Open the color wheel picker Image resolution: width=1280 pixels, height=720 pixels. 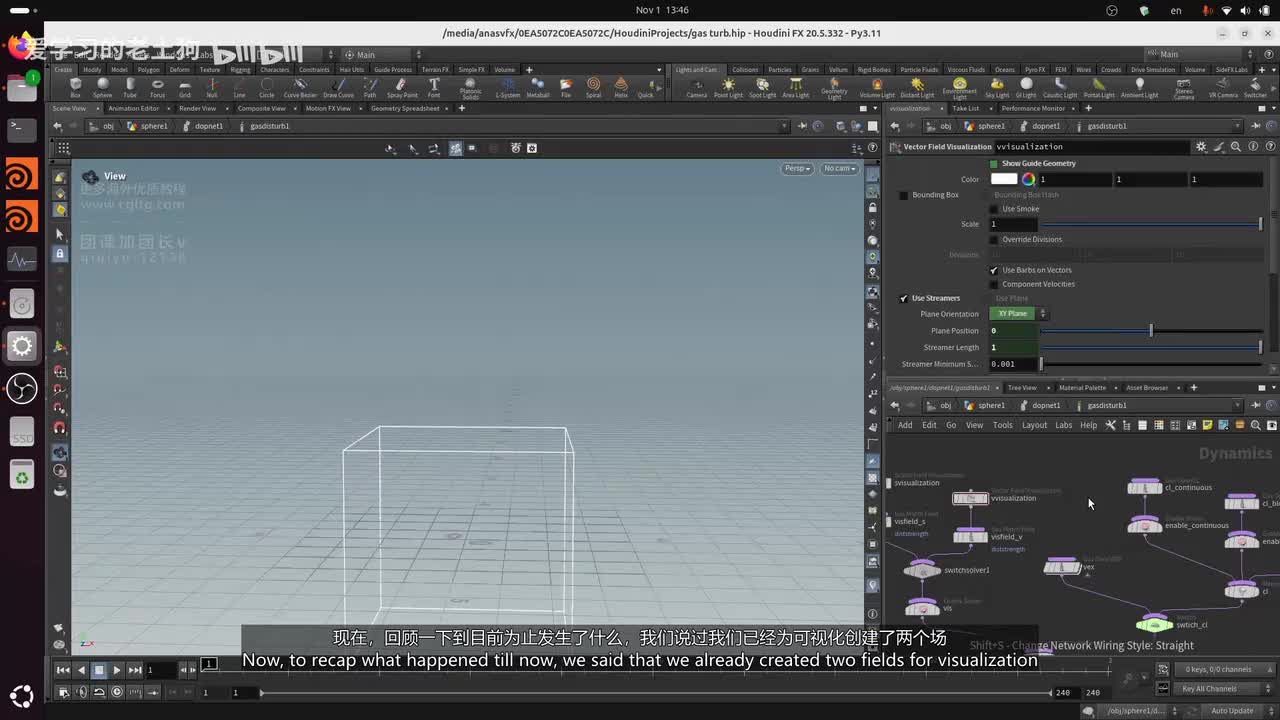[x=1028, y=180]
